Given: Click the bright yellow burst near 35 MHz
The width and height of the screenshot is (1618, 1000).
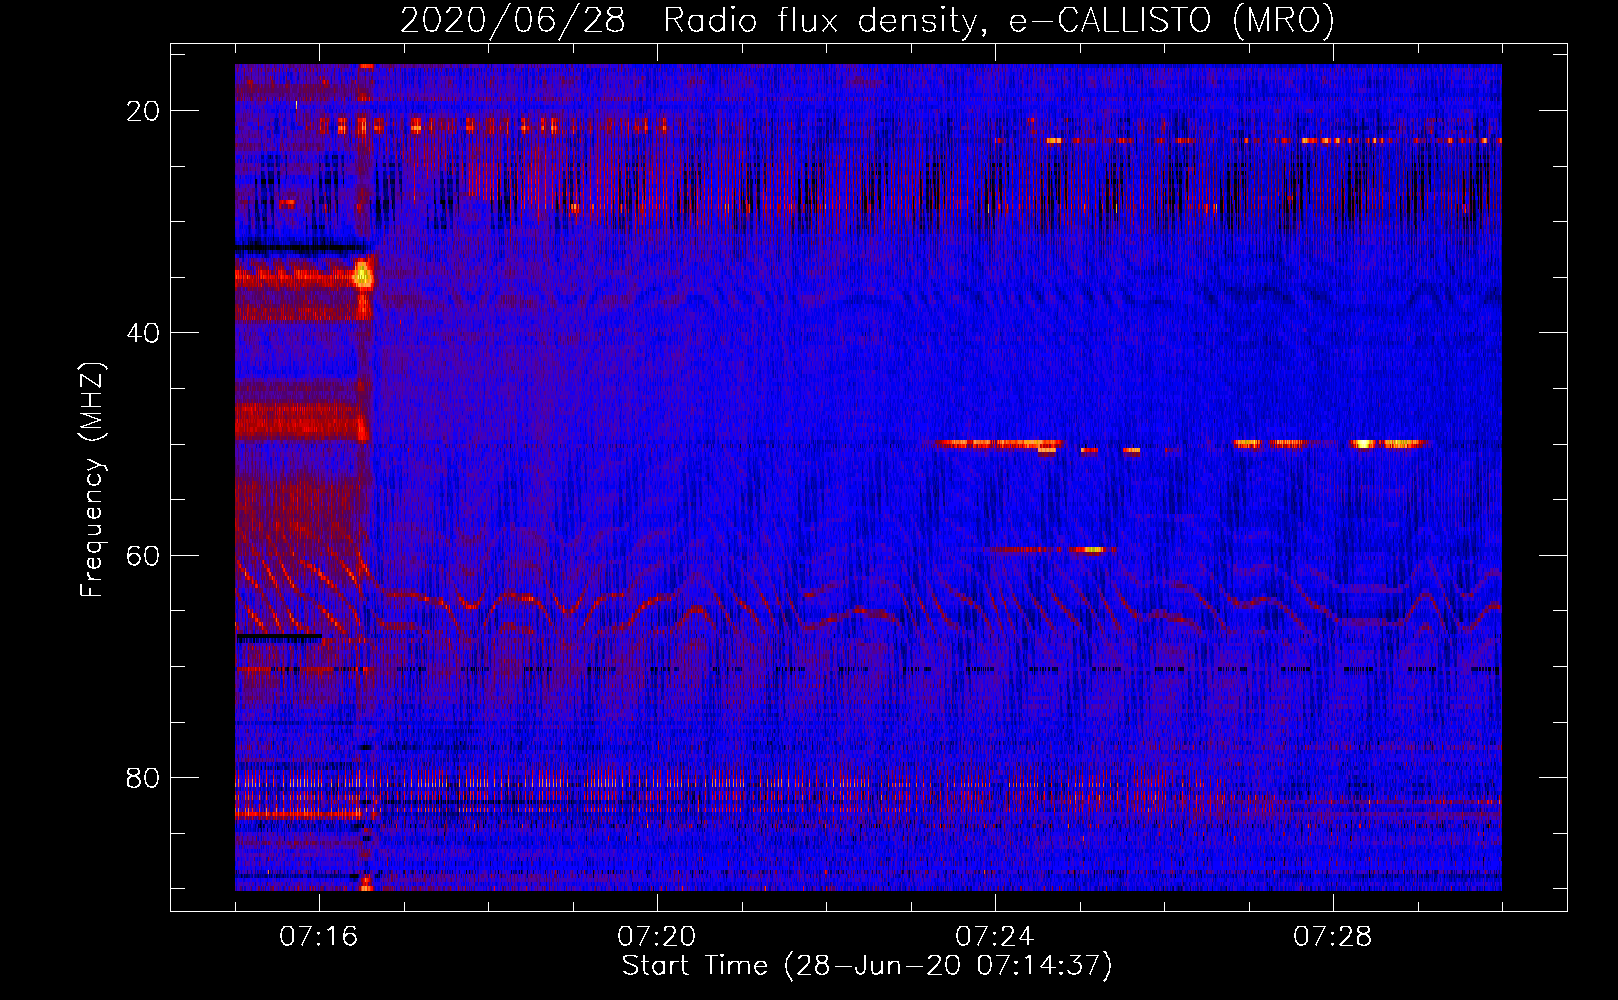Looking at the screenshot, I should (x=363, y=273).
